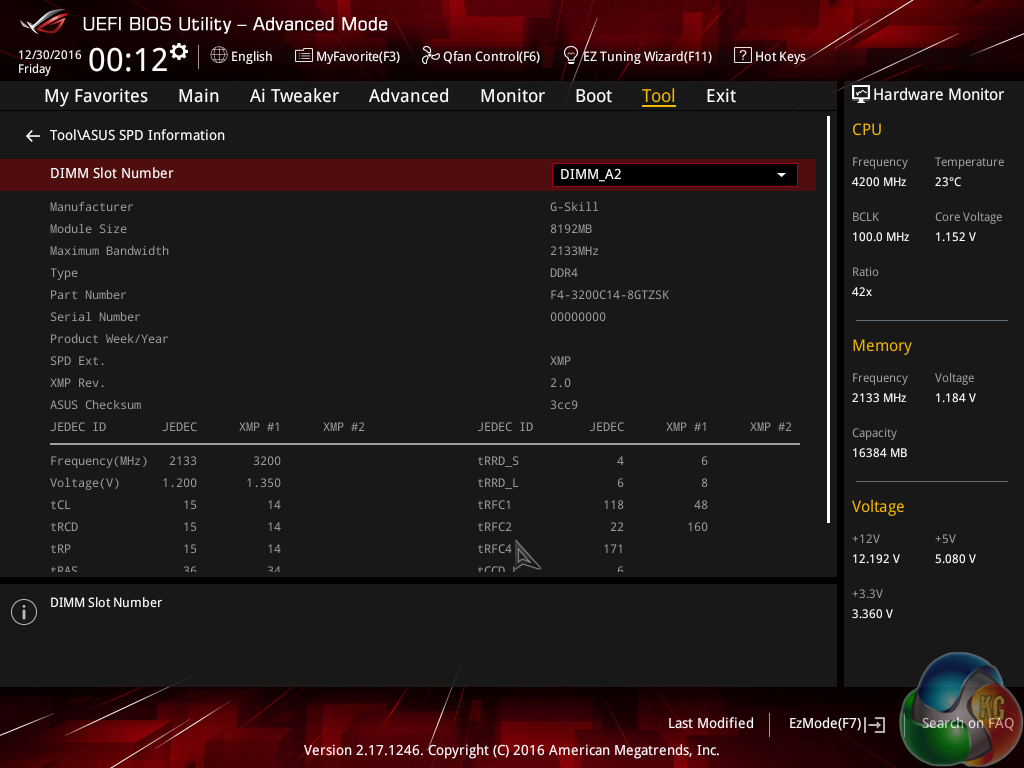
Task: Click the EzMode exit arrow icon
Action: click(x=876, y=724)
